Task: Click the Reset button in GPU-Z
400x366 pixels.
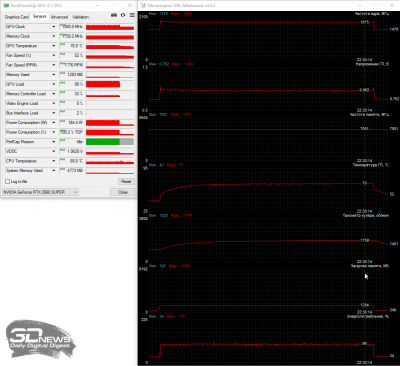Action: [126, 181]
